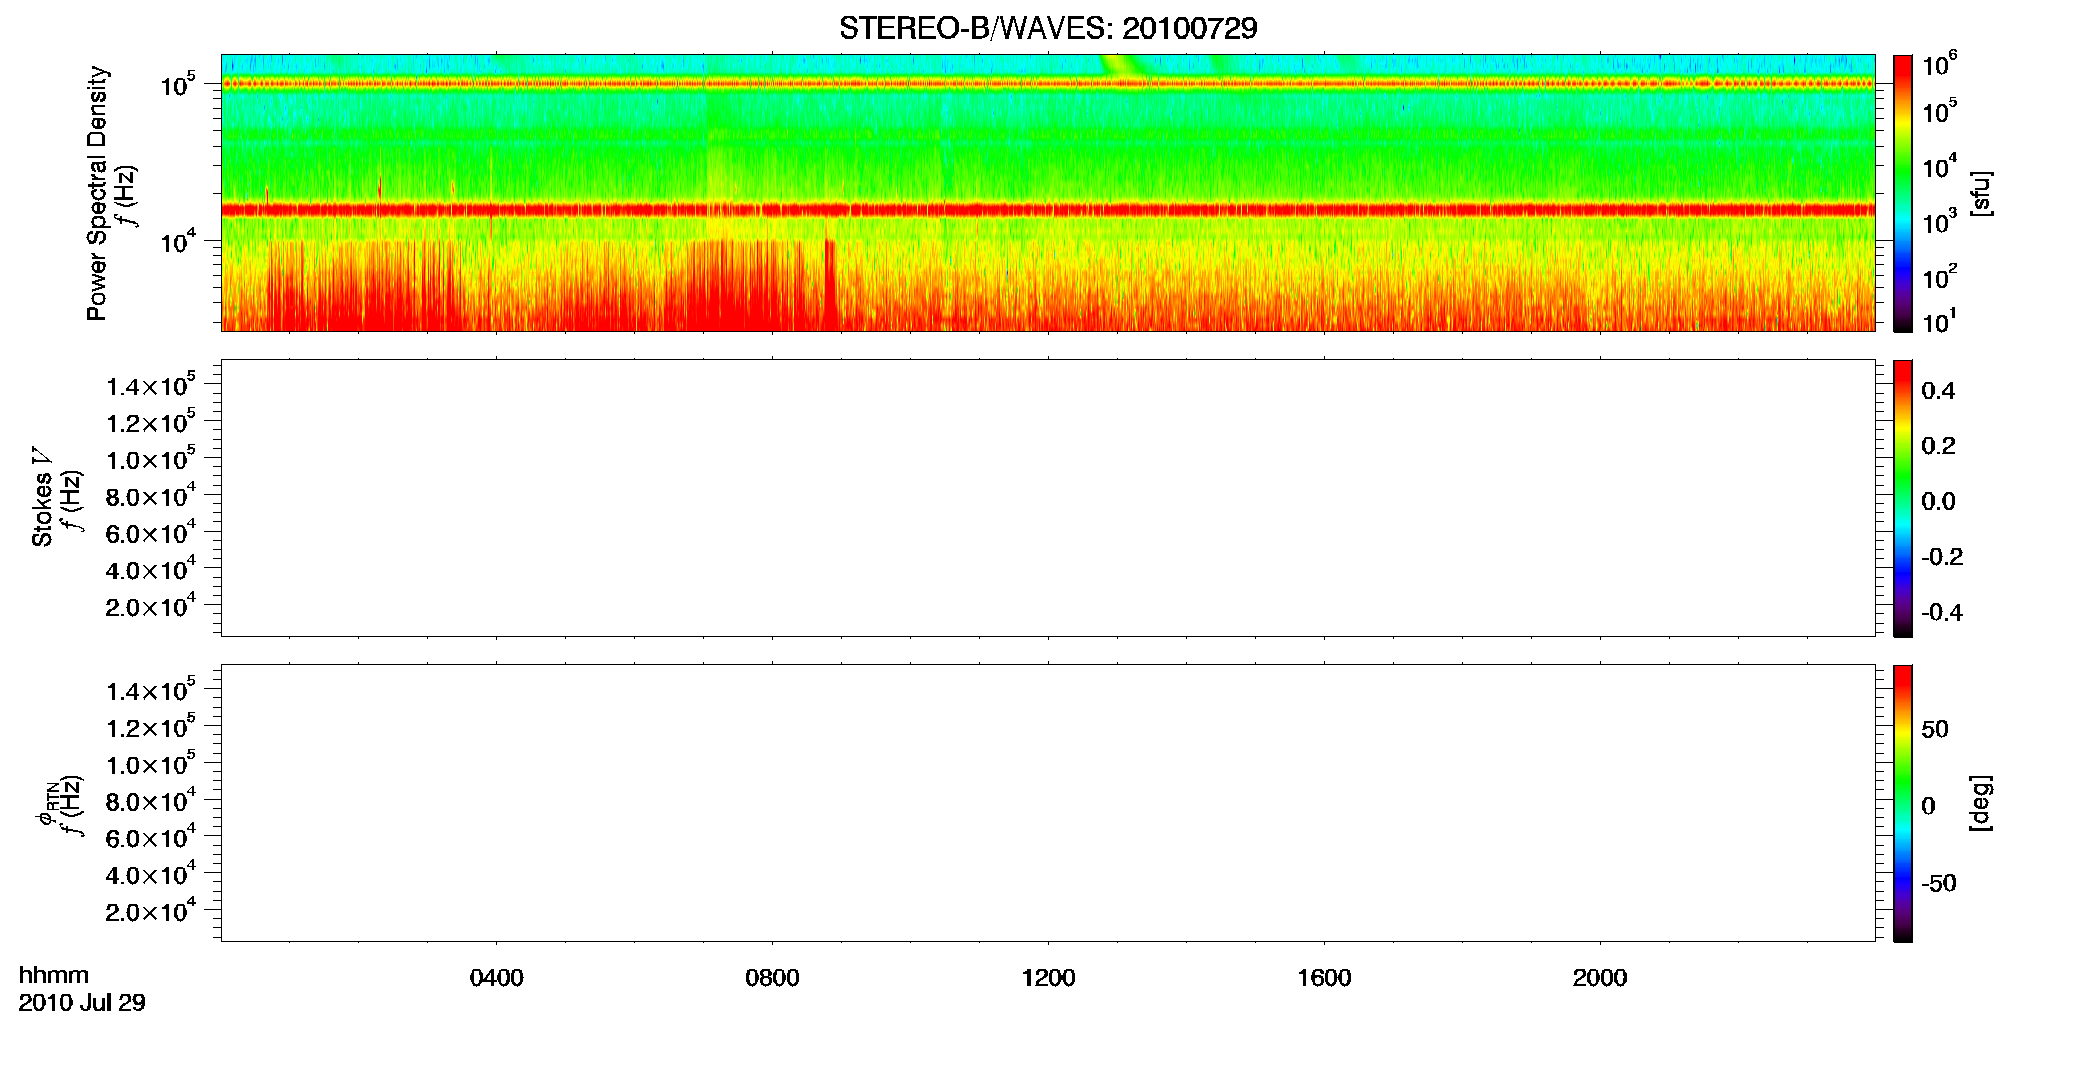2096x1080 pixels.
Task: Click the phi RTN degrees color bar
Action: click(x=1903, y=803)
